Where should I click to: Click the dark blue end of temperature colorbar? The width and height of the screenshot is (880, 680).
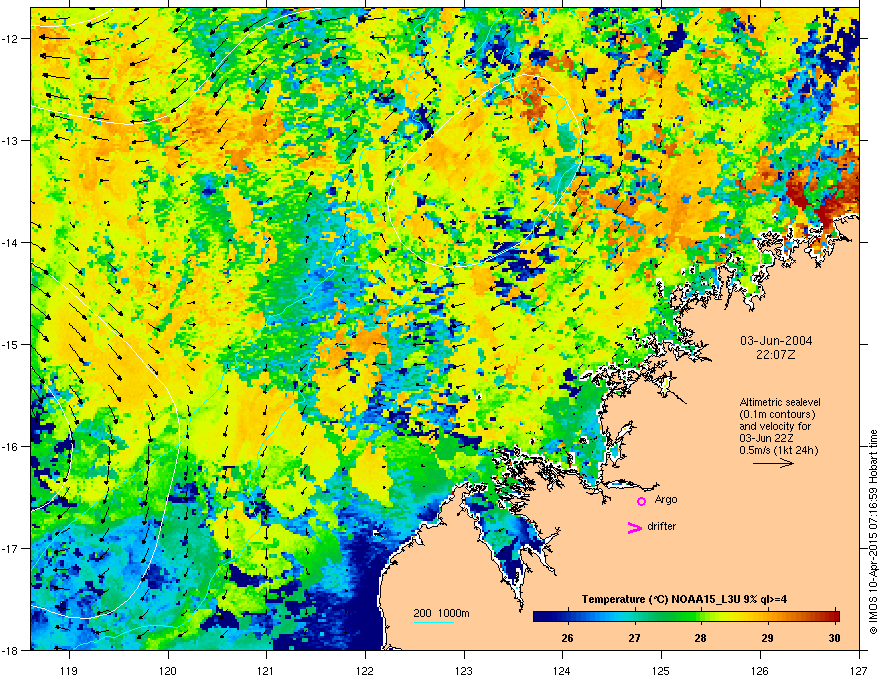(x=542, y=616)
